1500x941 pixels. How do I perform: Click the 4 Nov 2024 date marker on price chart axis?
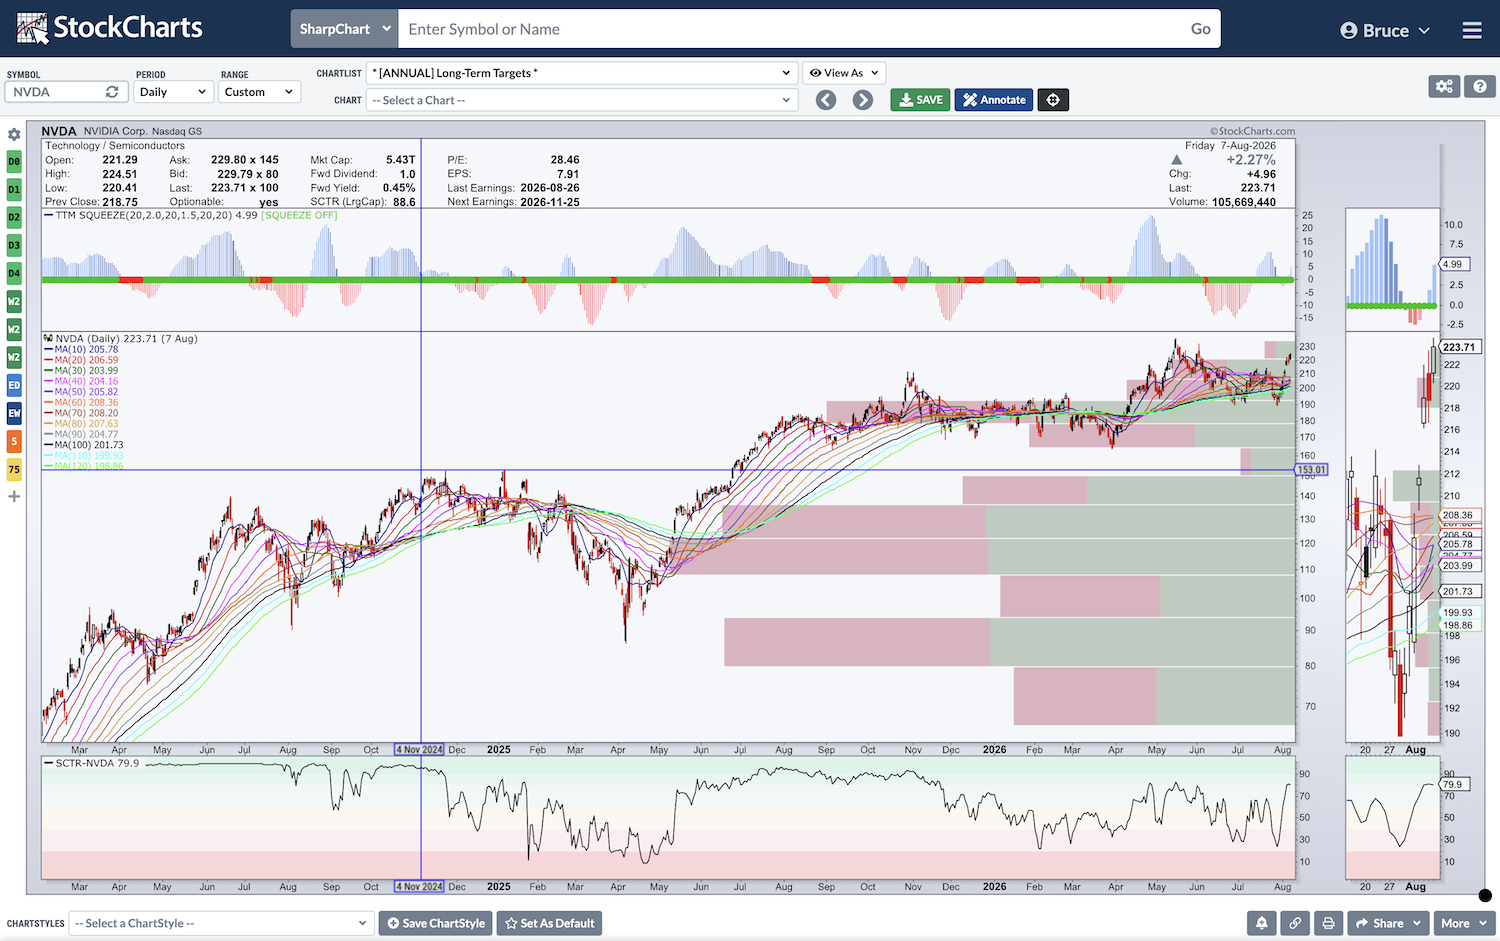(419, 749)
